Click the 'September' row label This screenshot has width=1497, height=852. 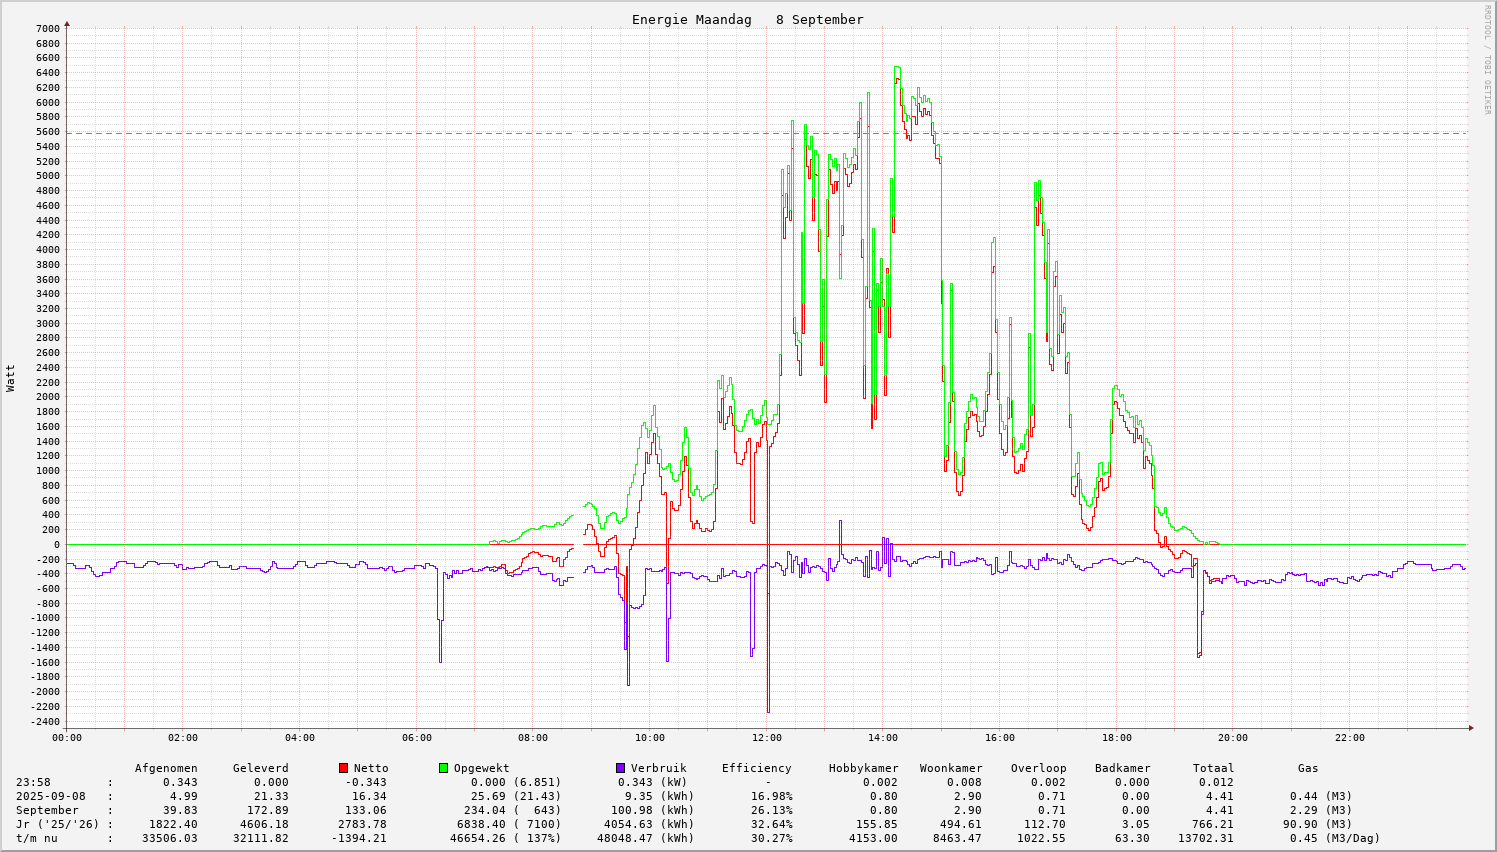point(47,810)
